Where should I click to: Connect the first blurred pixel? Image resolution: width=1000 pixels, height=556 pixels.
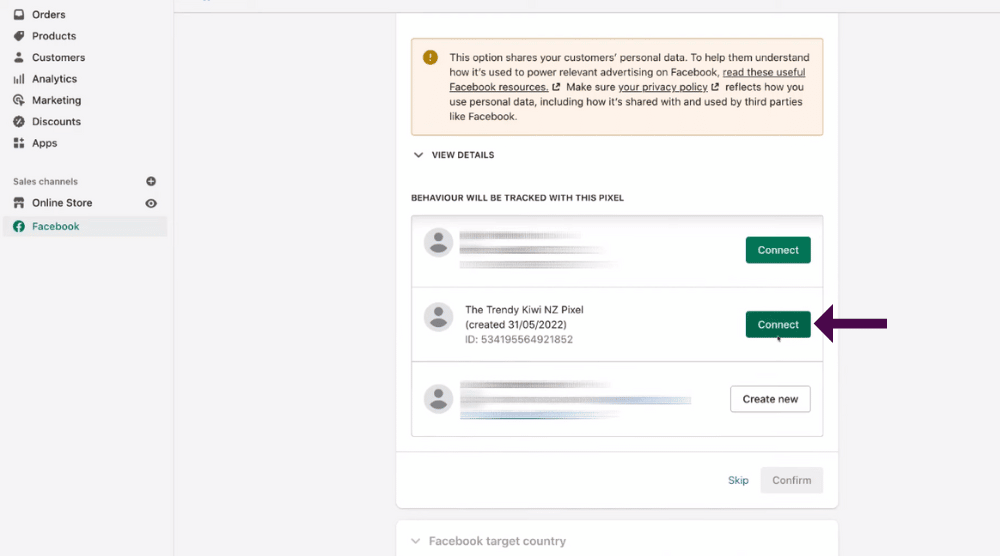[778, 250]
